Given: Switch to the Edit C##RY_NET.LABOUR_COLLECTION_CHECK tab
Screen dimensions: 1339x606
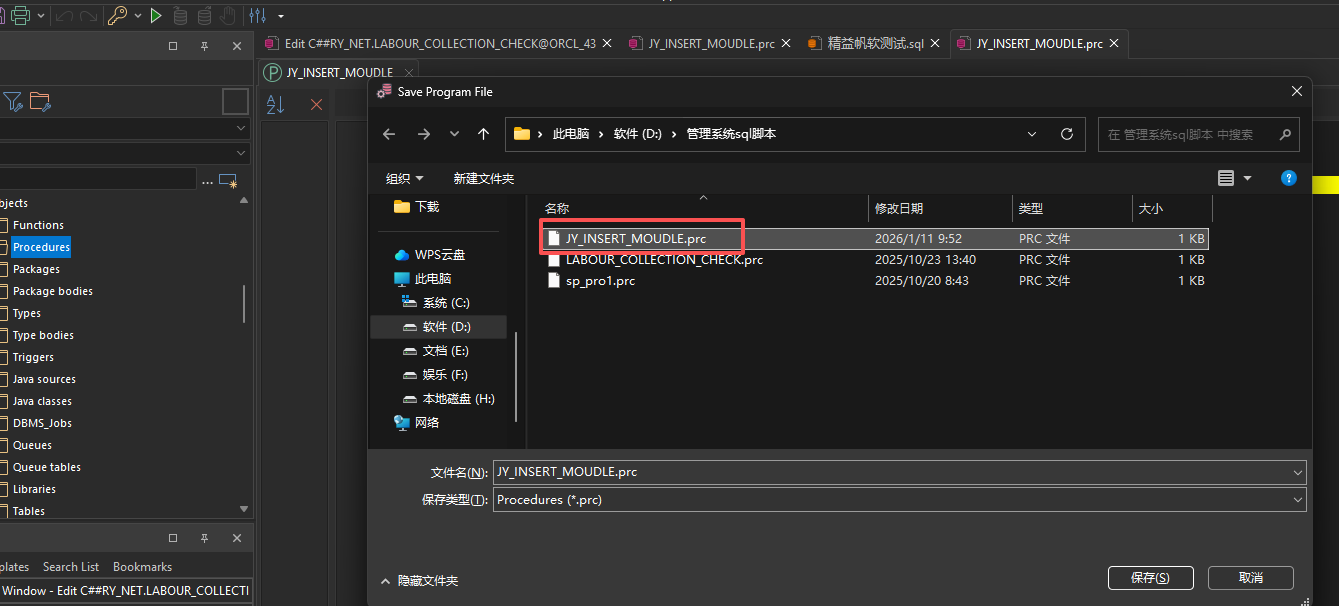Looking at the screenshot, I should (440, 44).
